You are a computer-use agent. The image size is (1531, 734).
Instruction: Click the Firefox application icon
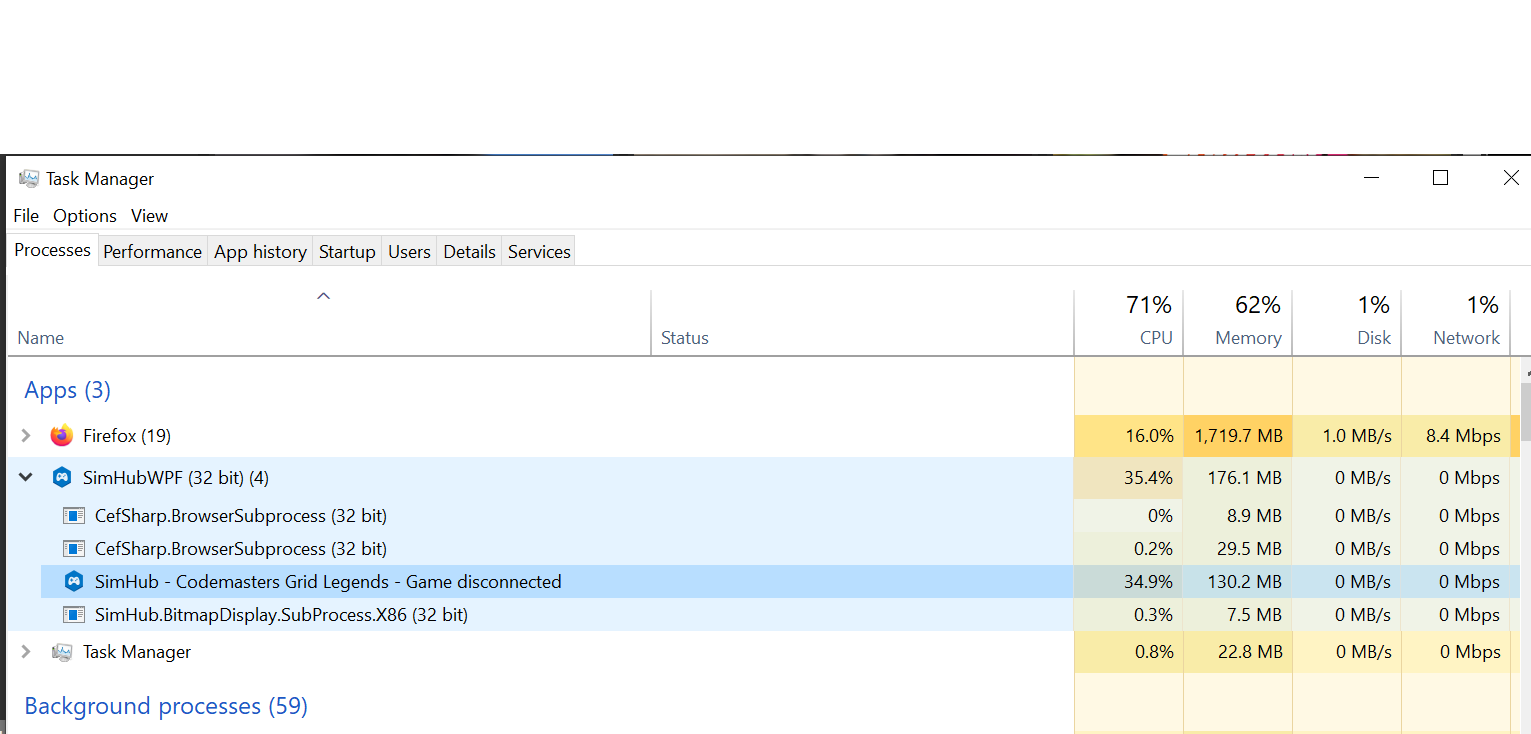(x=60, y=435)
